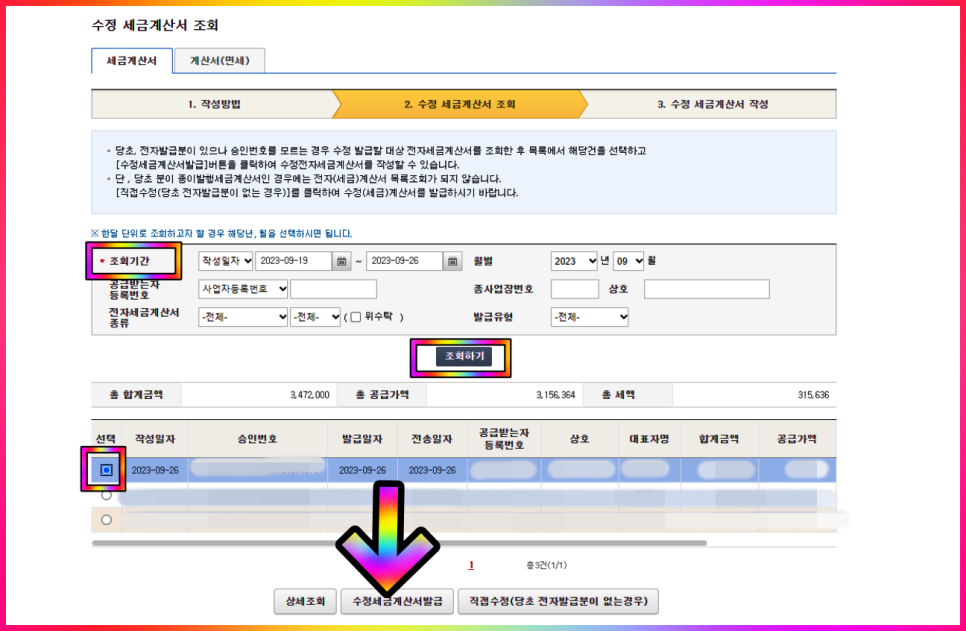966x631 pixels.
Task: Open the 사업자등록번호 dropdown
Action: (243, 289)
